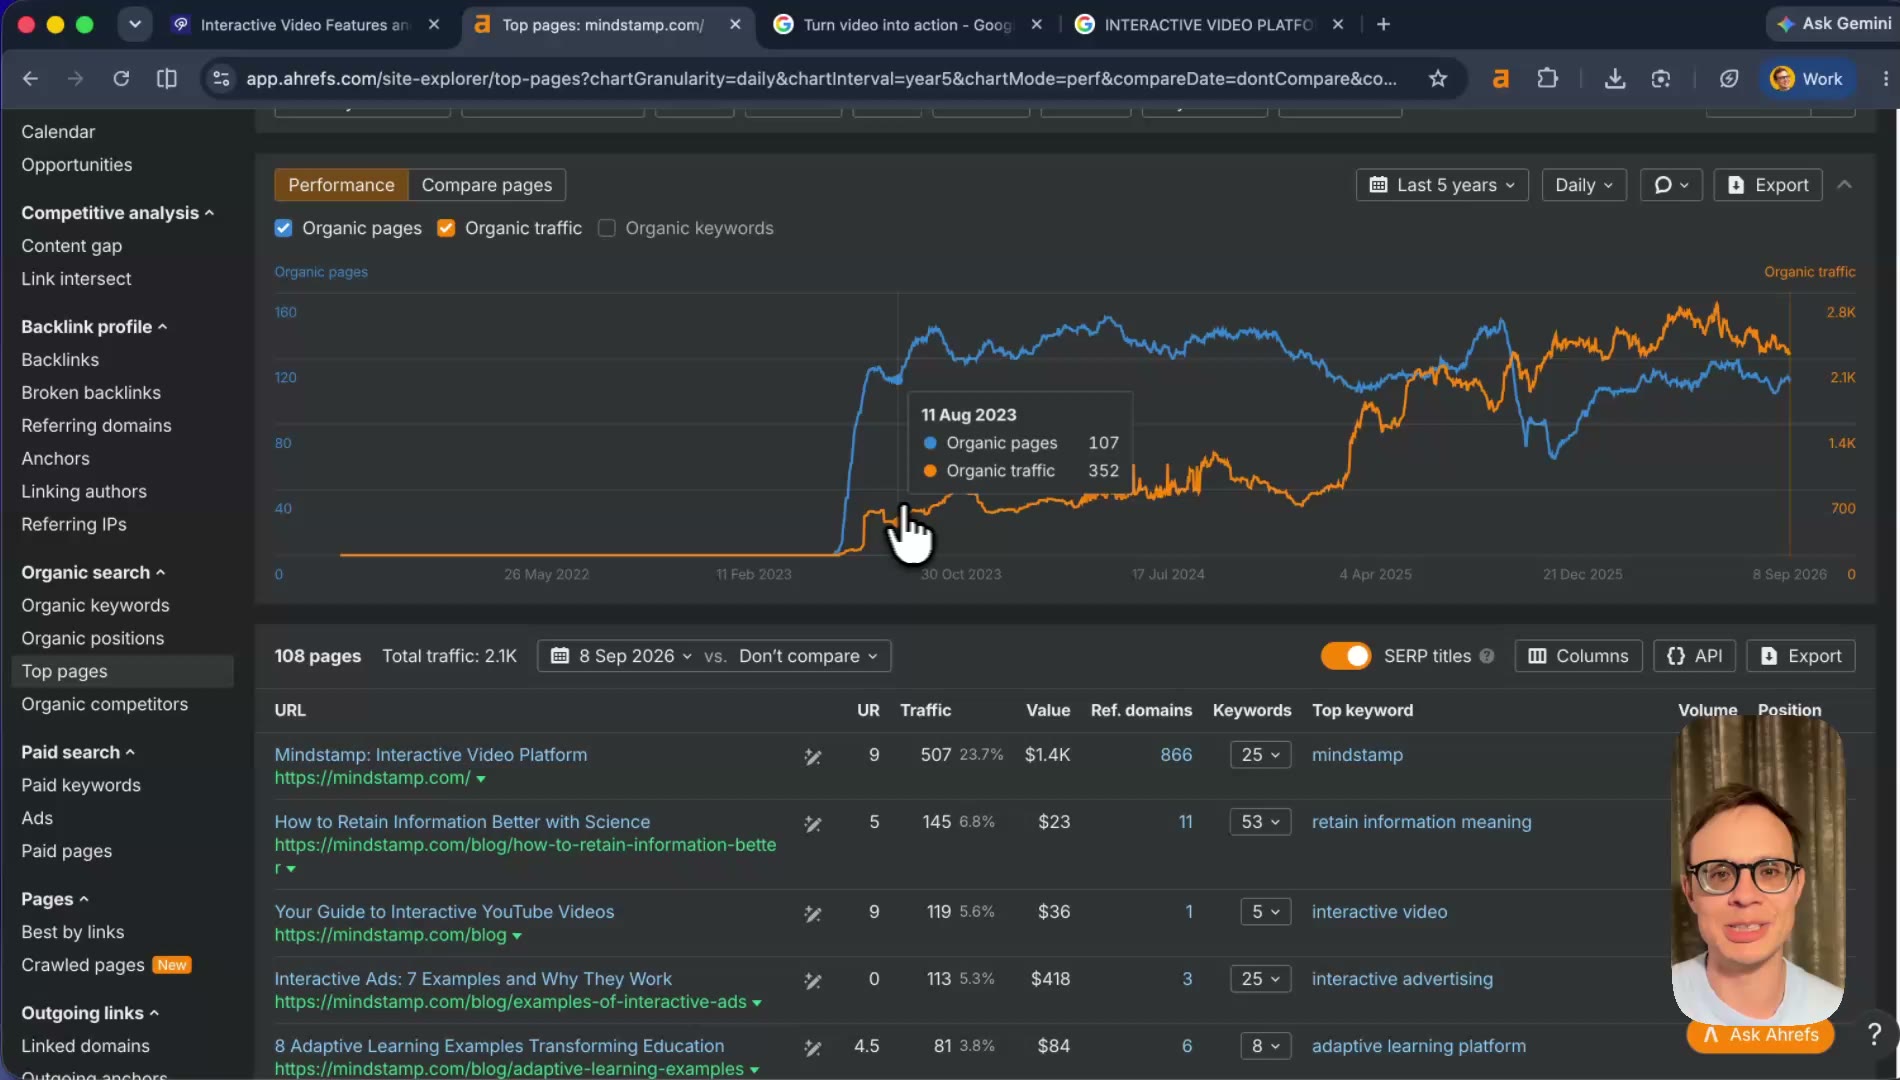
Task: Open the Daily granularity dropdown
Action: [1584, 185]
